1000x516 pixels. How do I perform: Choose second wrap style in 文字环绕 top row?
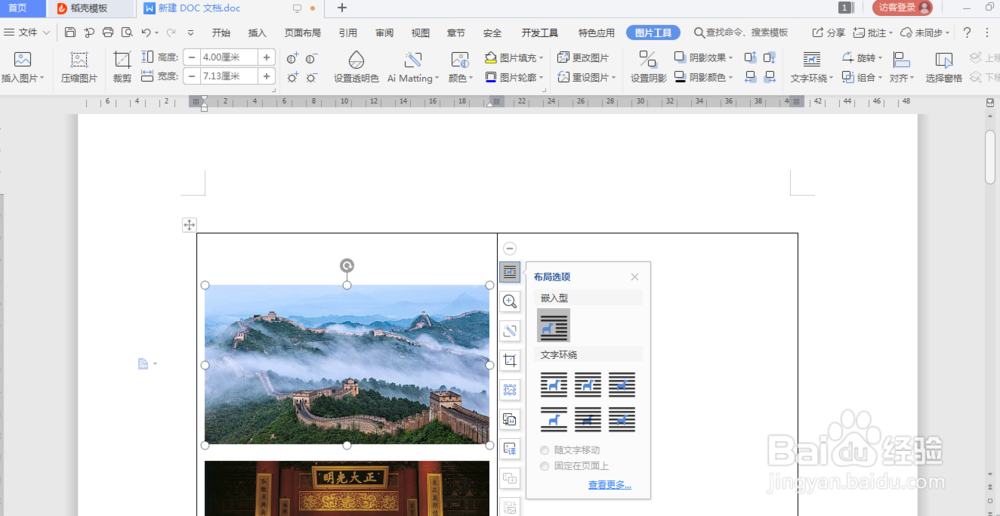588,385
